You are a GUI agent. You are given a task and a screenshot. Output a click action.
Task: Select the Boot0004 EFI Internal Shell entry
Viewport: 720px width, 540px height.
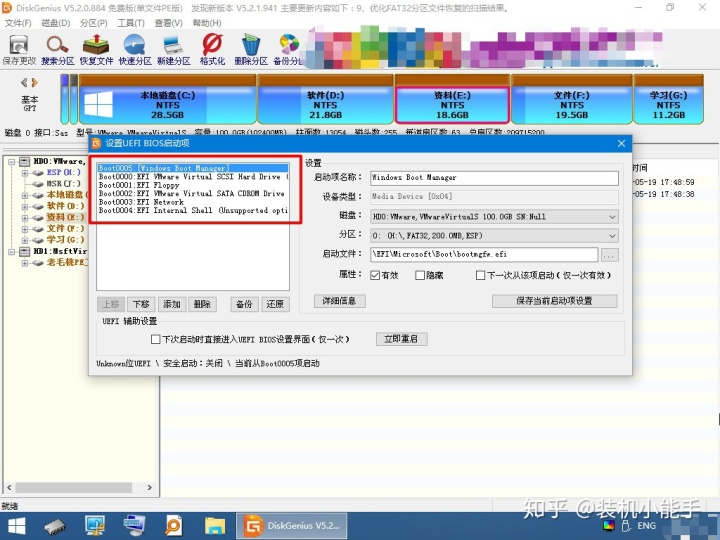coord(193,210)
